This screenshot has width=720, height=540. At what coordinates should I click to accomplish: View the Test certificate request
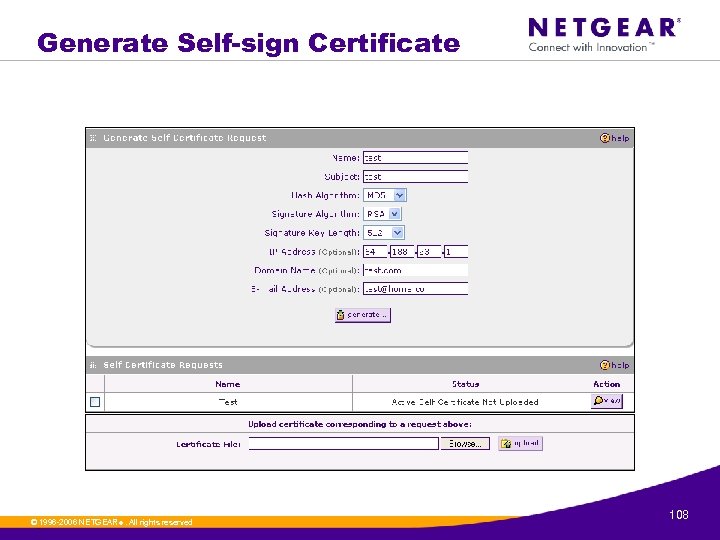coord(607,401)
